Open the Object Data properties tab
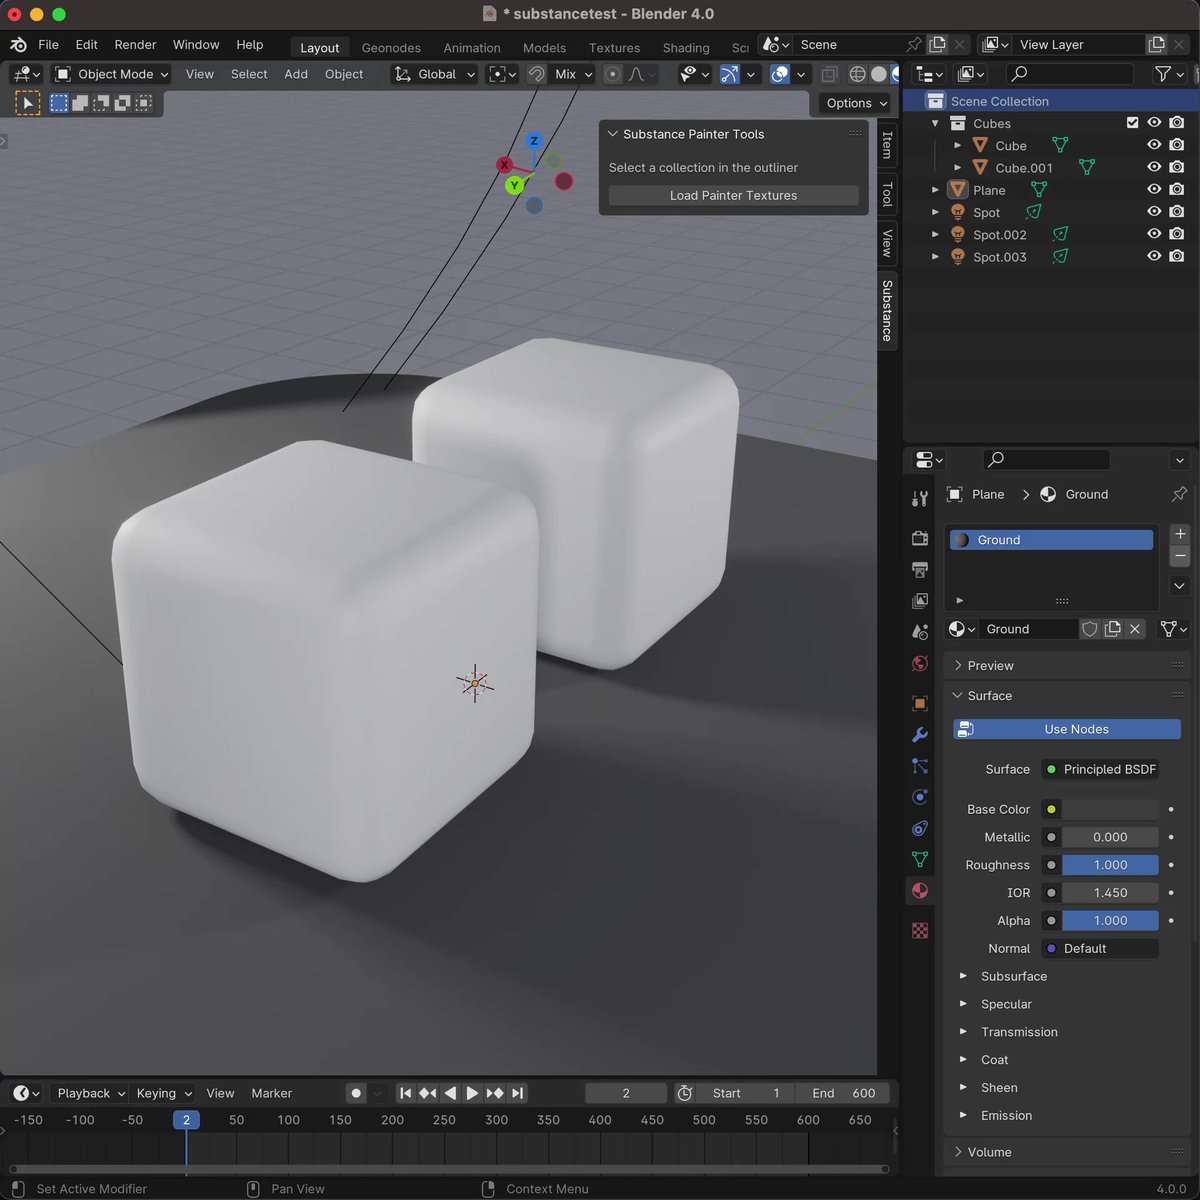 (x=920, y=859)
